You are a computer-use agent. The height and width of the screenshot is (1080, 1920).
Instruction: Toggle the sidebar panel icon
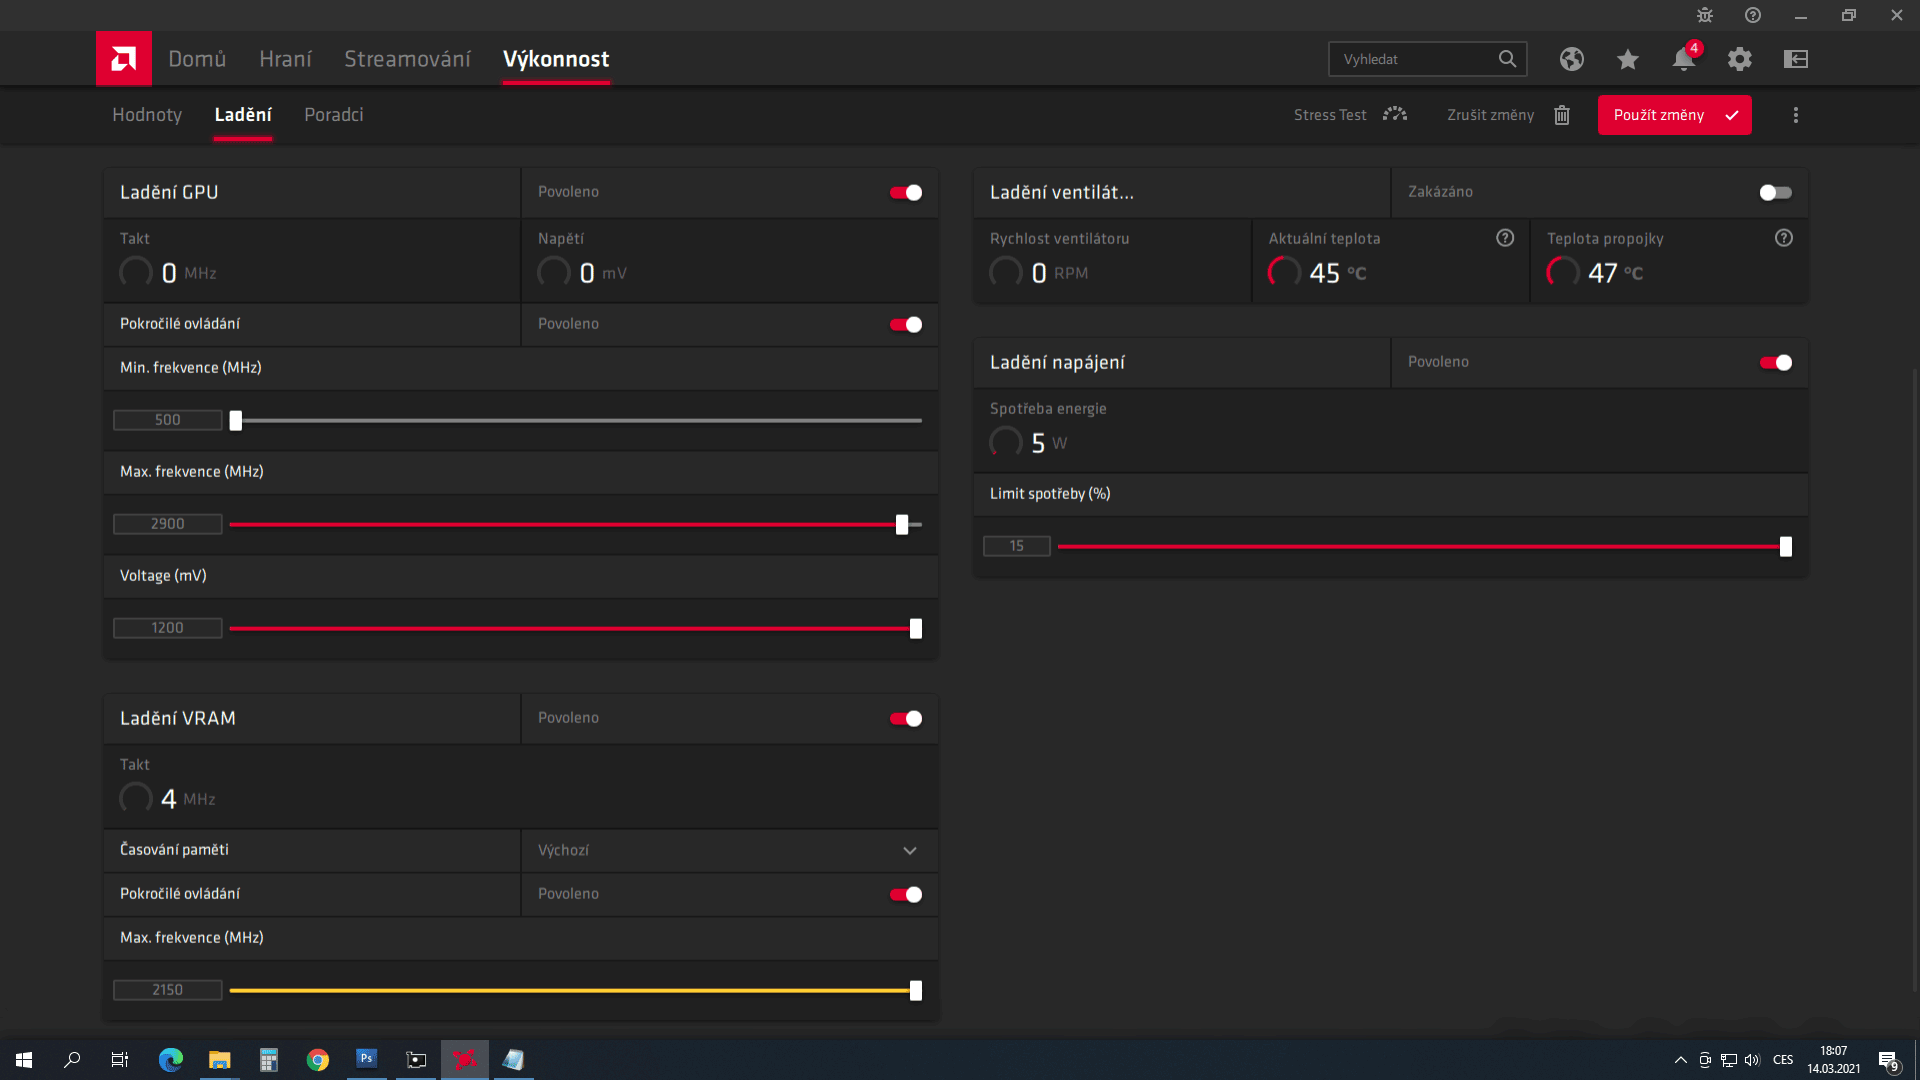(x=1796, y=59)
